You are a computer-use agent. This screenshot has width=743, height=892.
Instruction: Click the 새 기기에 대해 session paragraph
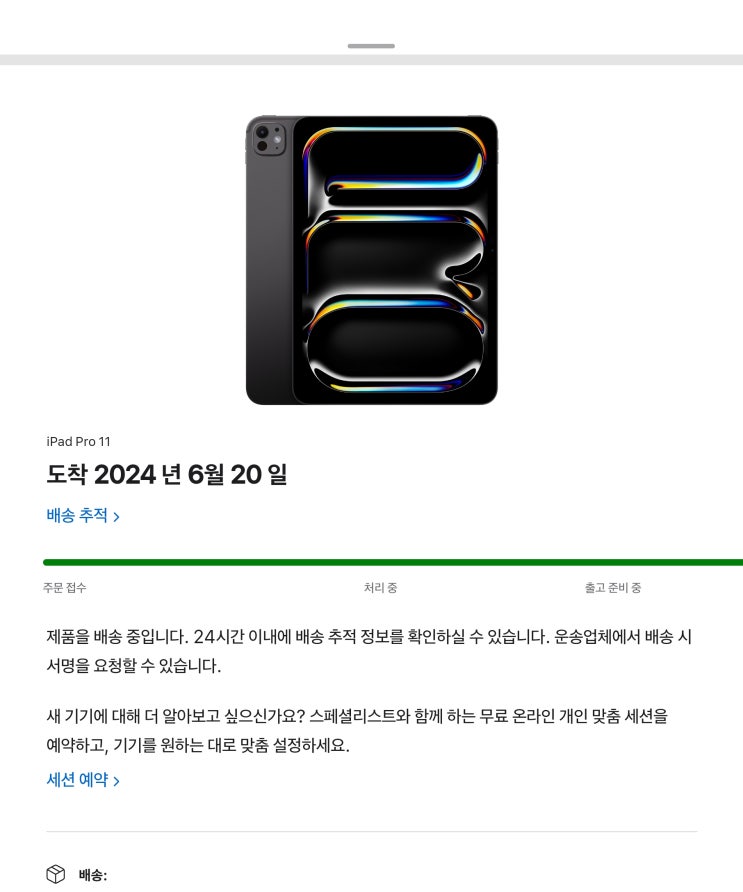(x=357, y=730)
